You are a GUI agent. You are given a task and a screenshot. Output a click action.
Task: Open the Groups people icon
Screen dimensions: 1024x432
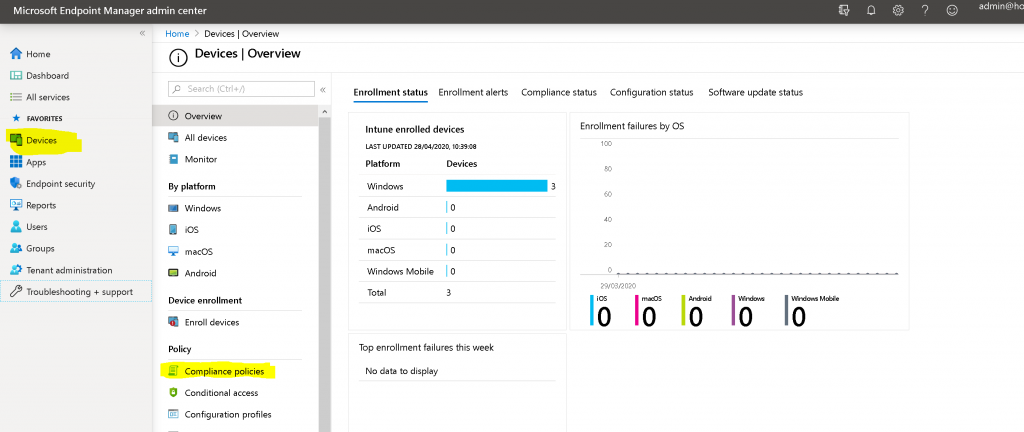(x=16, y=249)
